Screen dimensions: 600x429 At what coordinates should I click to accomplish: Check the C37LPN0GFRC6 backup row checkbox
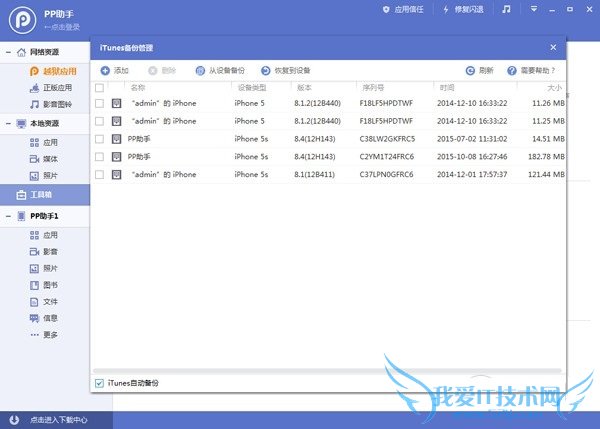pyautogui.click(x=99, y=175)
